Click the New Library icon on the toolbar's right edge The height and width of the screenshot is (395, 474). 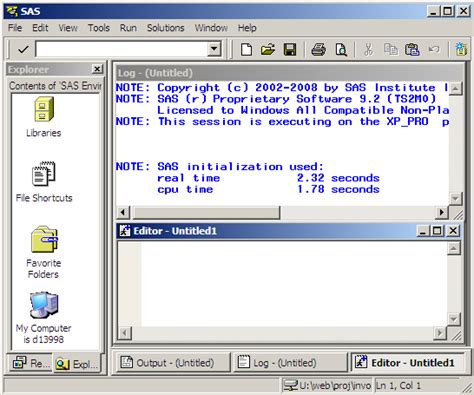pyautogui.click(x=462, y=50)
